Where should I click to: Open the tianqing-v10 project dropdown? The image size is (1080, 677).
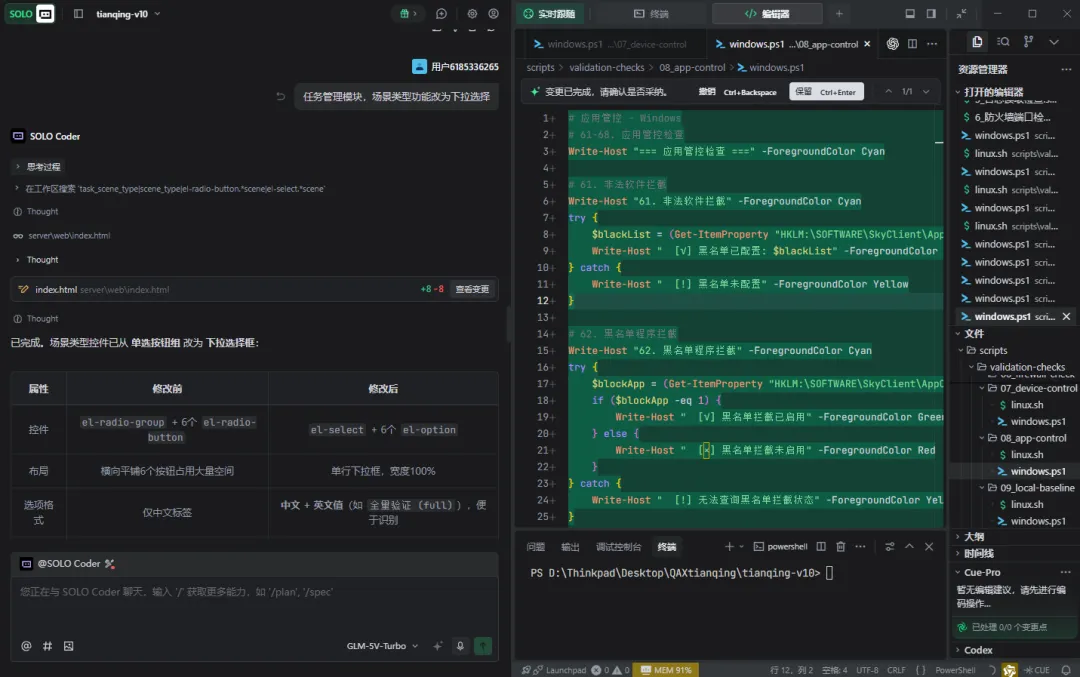128,14
